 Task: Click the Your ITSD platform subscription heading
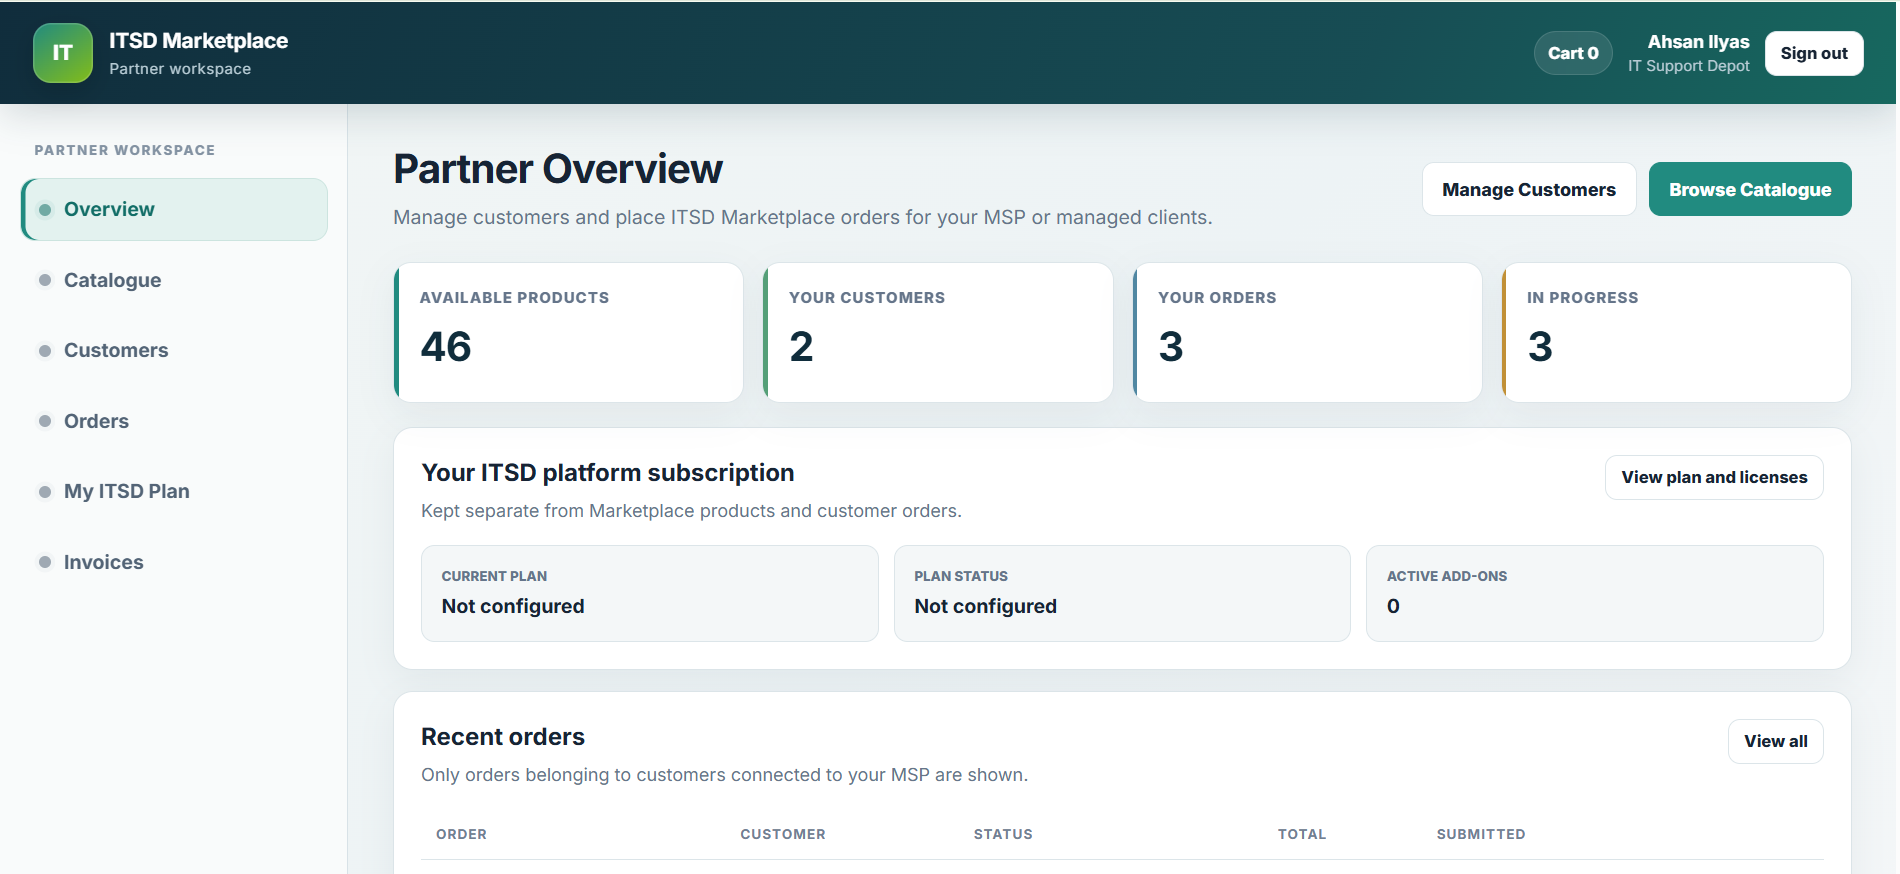(x=608, y=473)
